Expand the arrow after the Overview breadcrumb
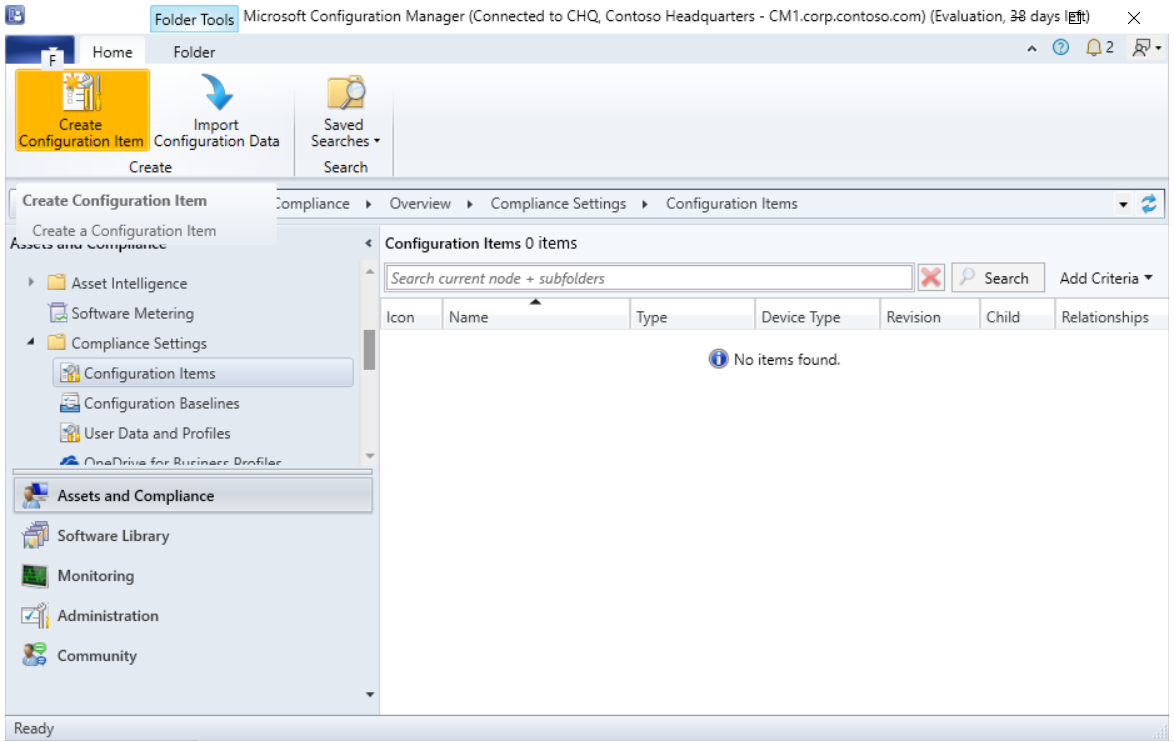This screenshot has height=742, width=1174. tap(469, 204)
